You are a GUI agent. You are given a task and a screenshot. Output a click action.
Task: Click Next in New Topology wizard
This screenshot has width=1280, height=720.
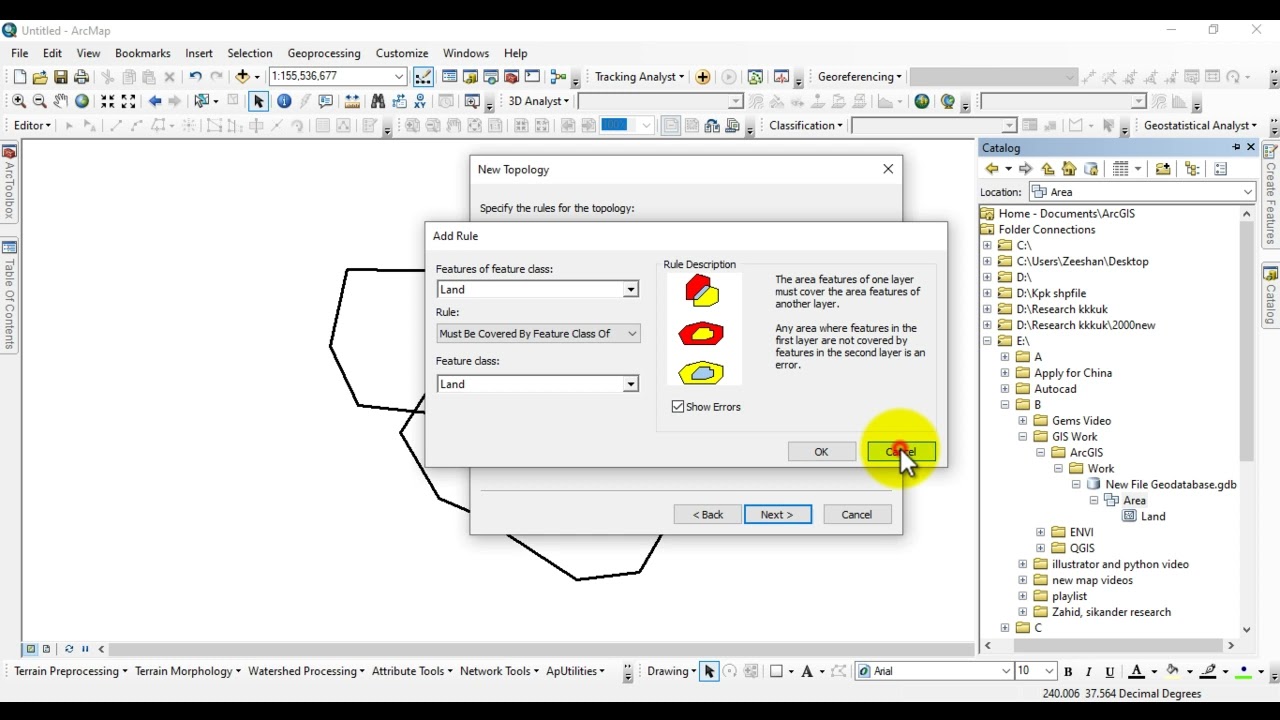(777, 515)
